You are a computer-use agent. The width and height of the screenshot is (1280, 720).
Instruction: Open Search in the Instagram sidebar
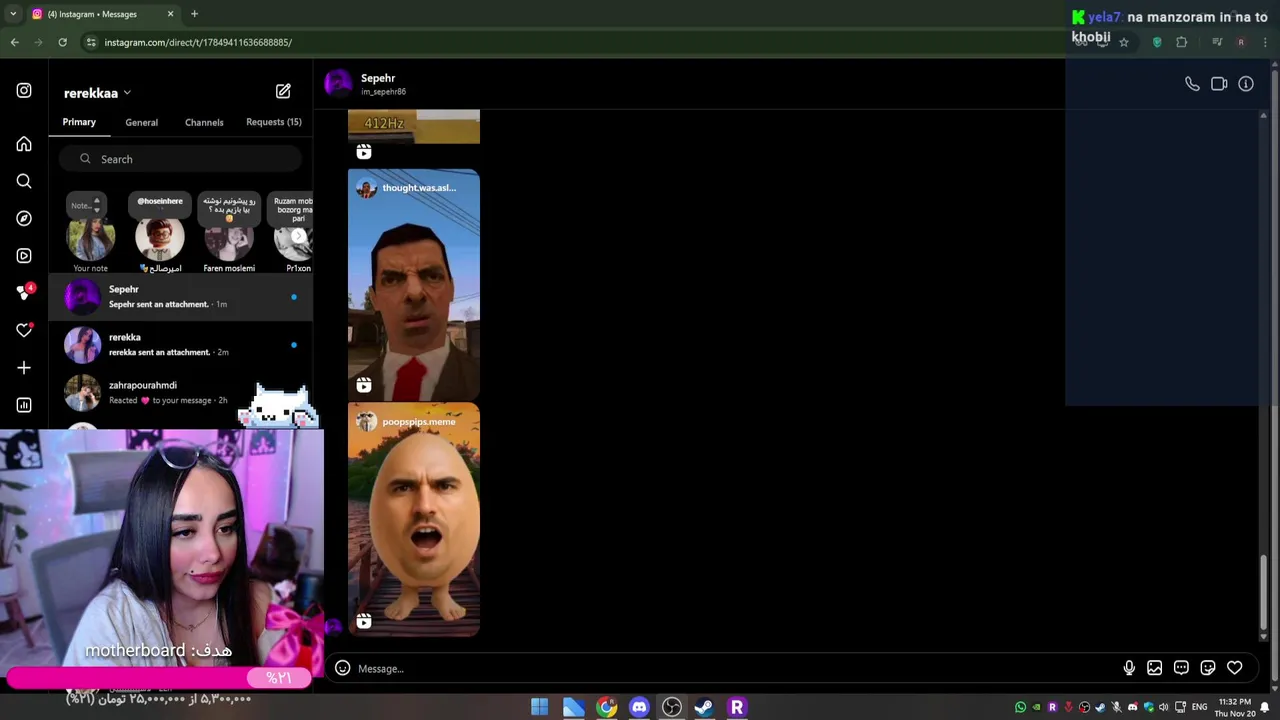point(24,181)
